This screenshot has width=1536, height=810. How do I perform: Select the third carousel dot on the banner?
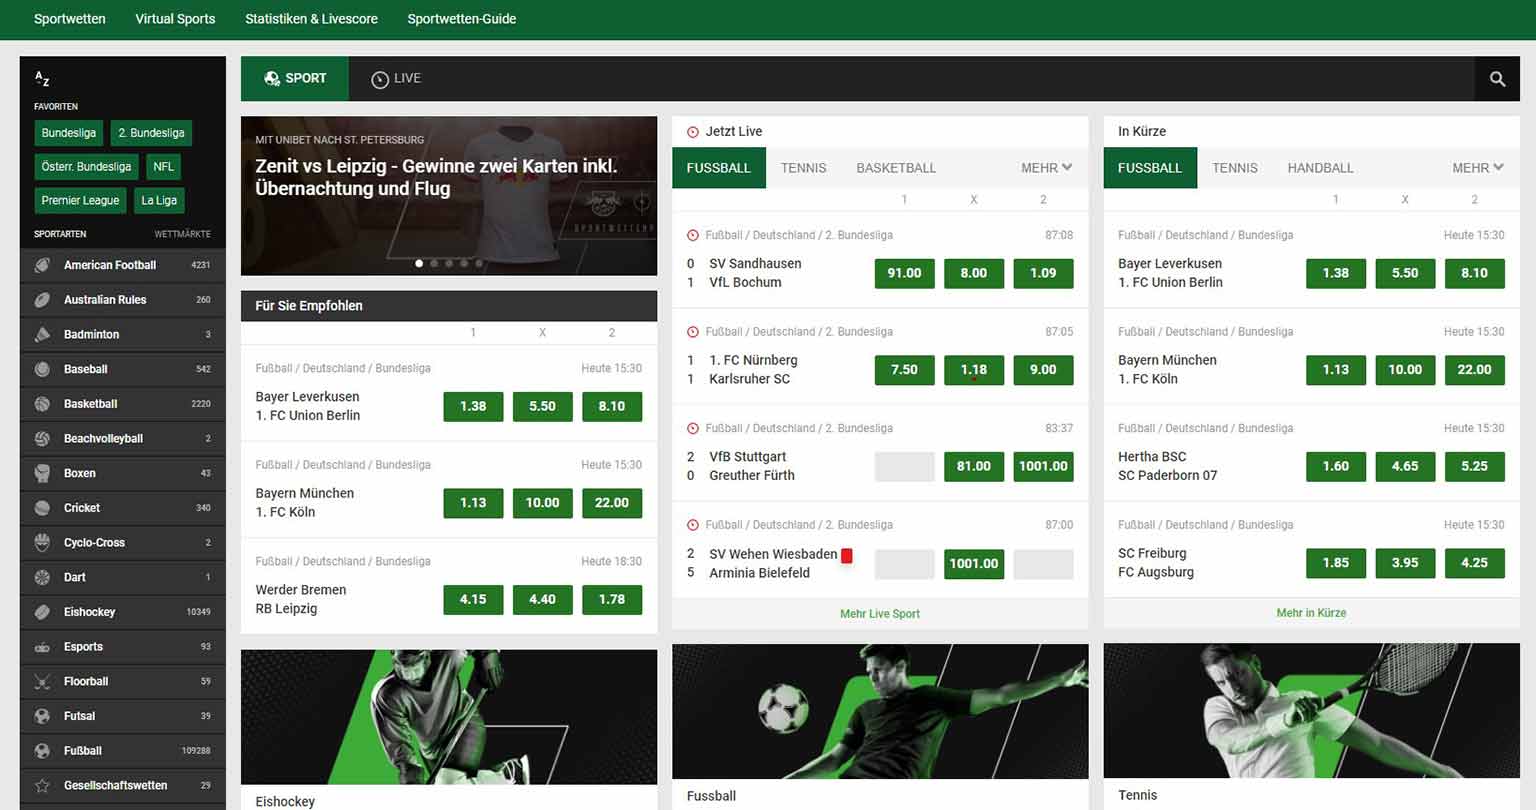pyautogui.click(x=449, y=263)
